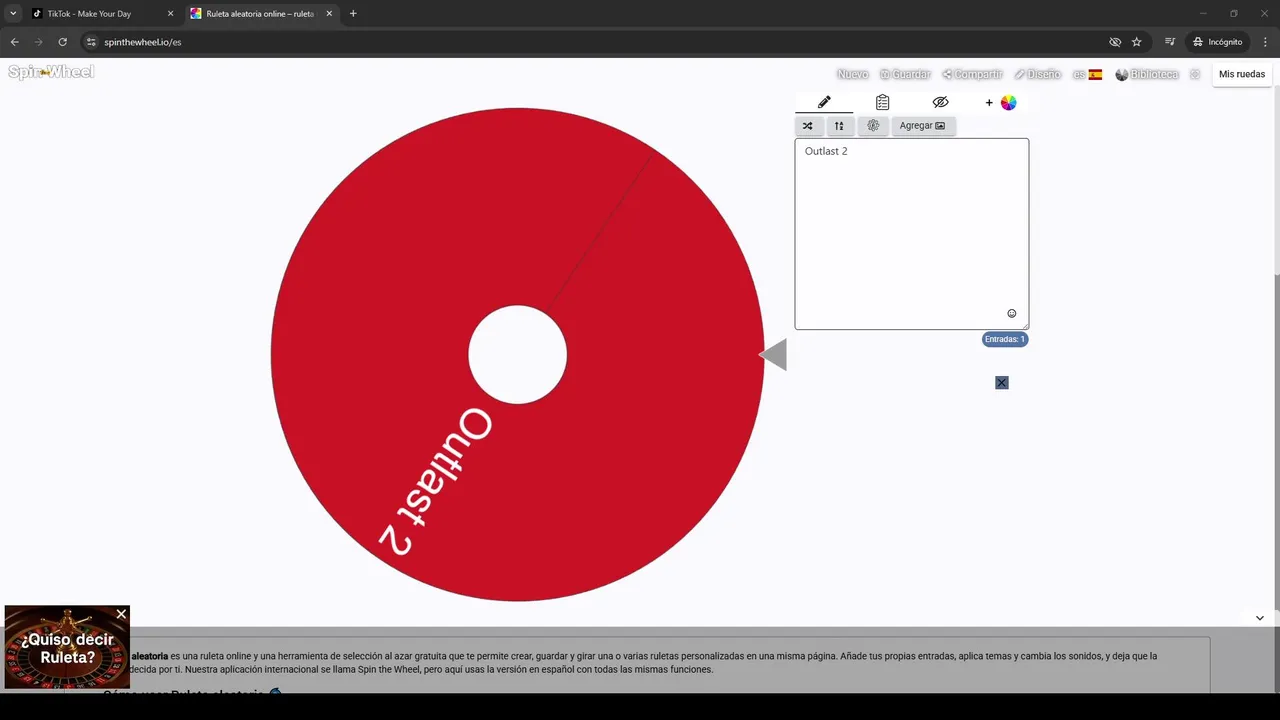Shuffle the entries

pos(807,126)
